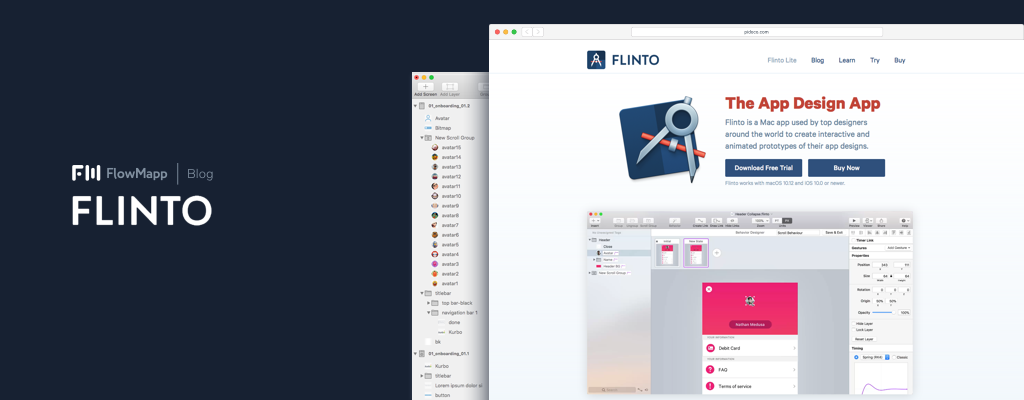Click Save & Exit button
The width and height of the screenshot is (1024, 400).
[x=834, y=233]
